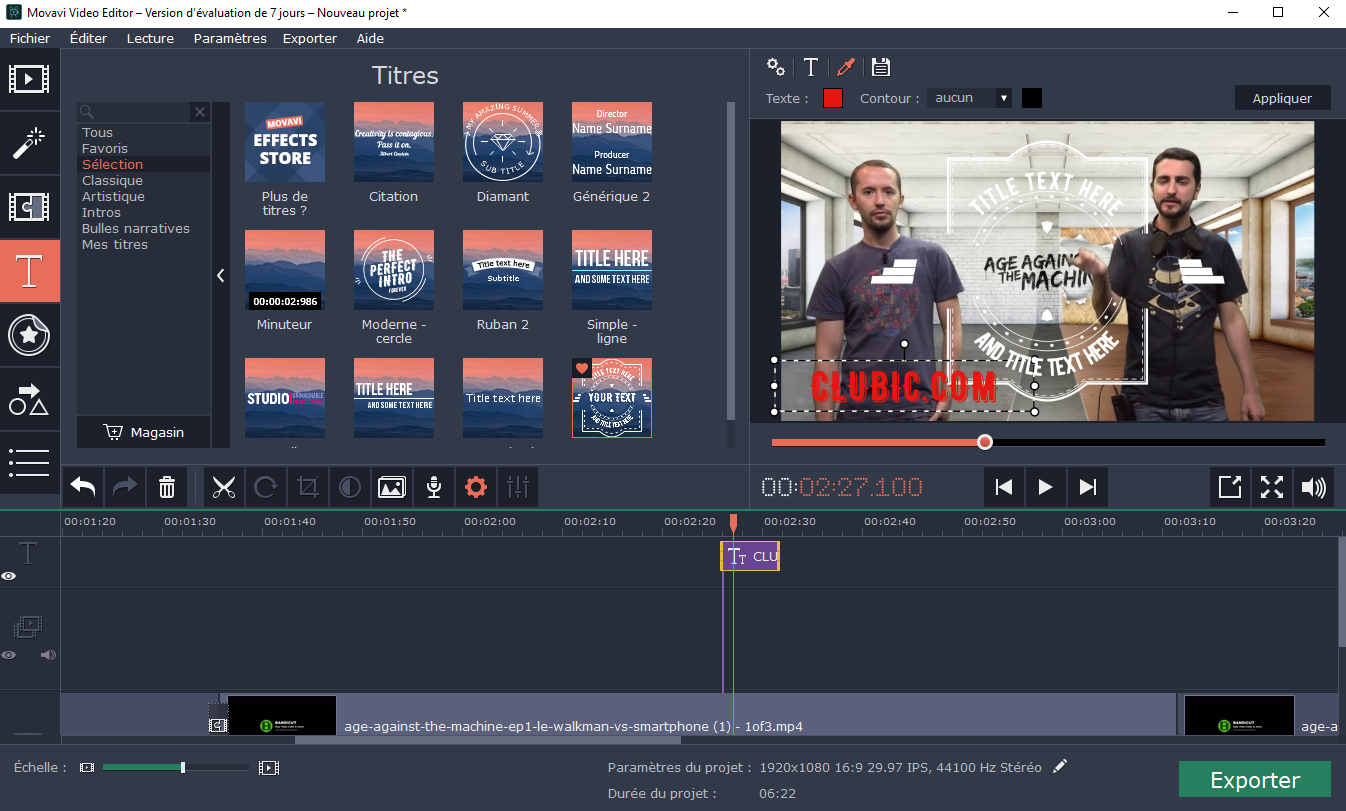Split clip with scissors icon
The height and width of the screenshot is (811, 1346).
point(224,487)
